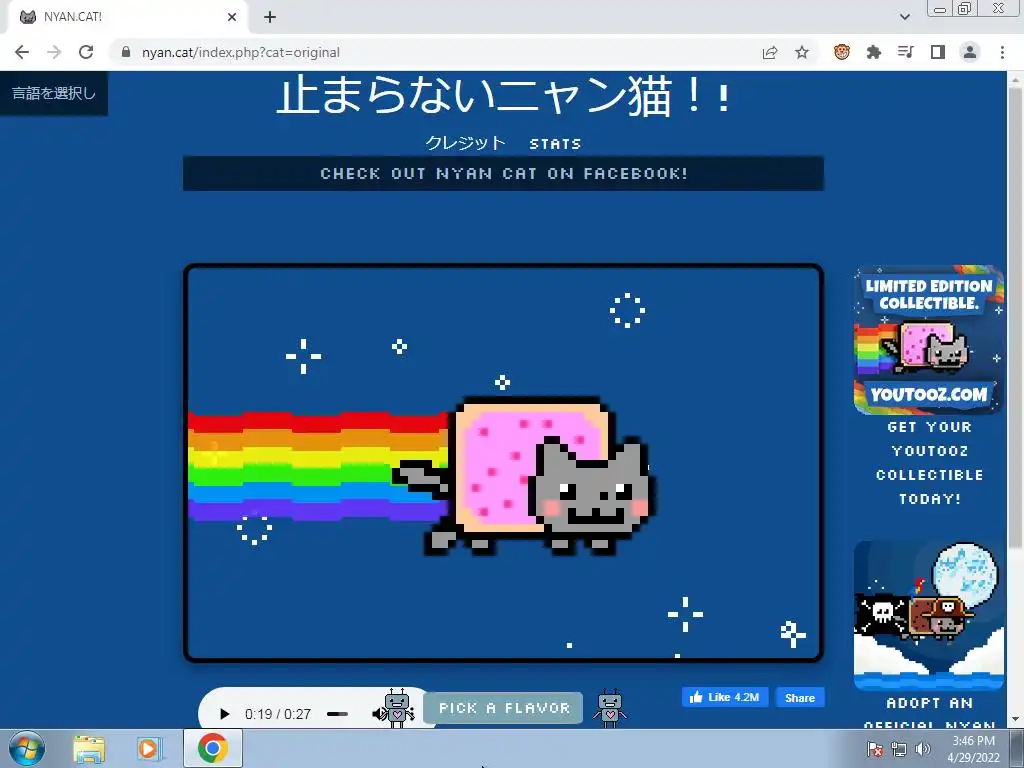Click the browser forward arrow
This screenshot has width=1024, height=768.
(54, 52)
